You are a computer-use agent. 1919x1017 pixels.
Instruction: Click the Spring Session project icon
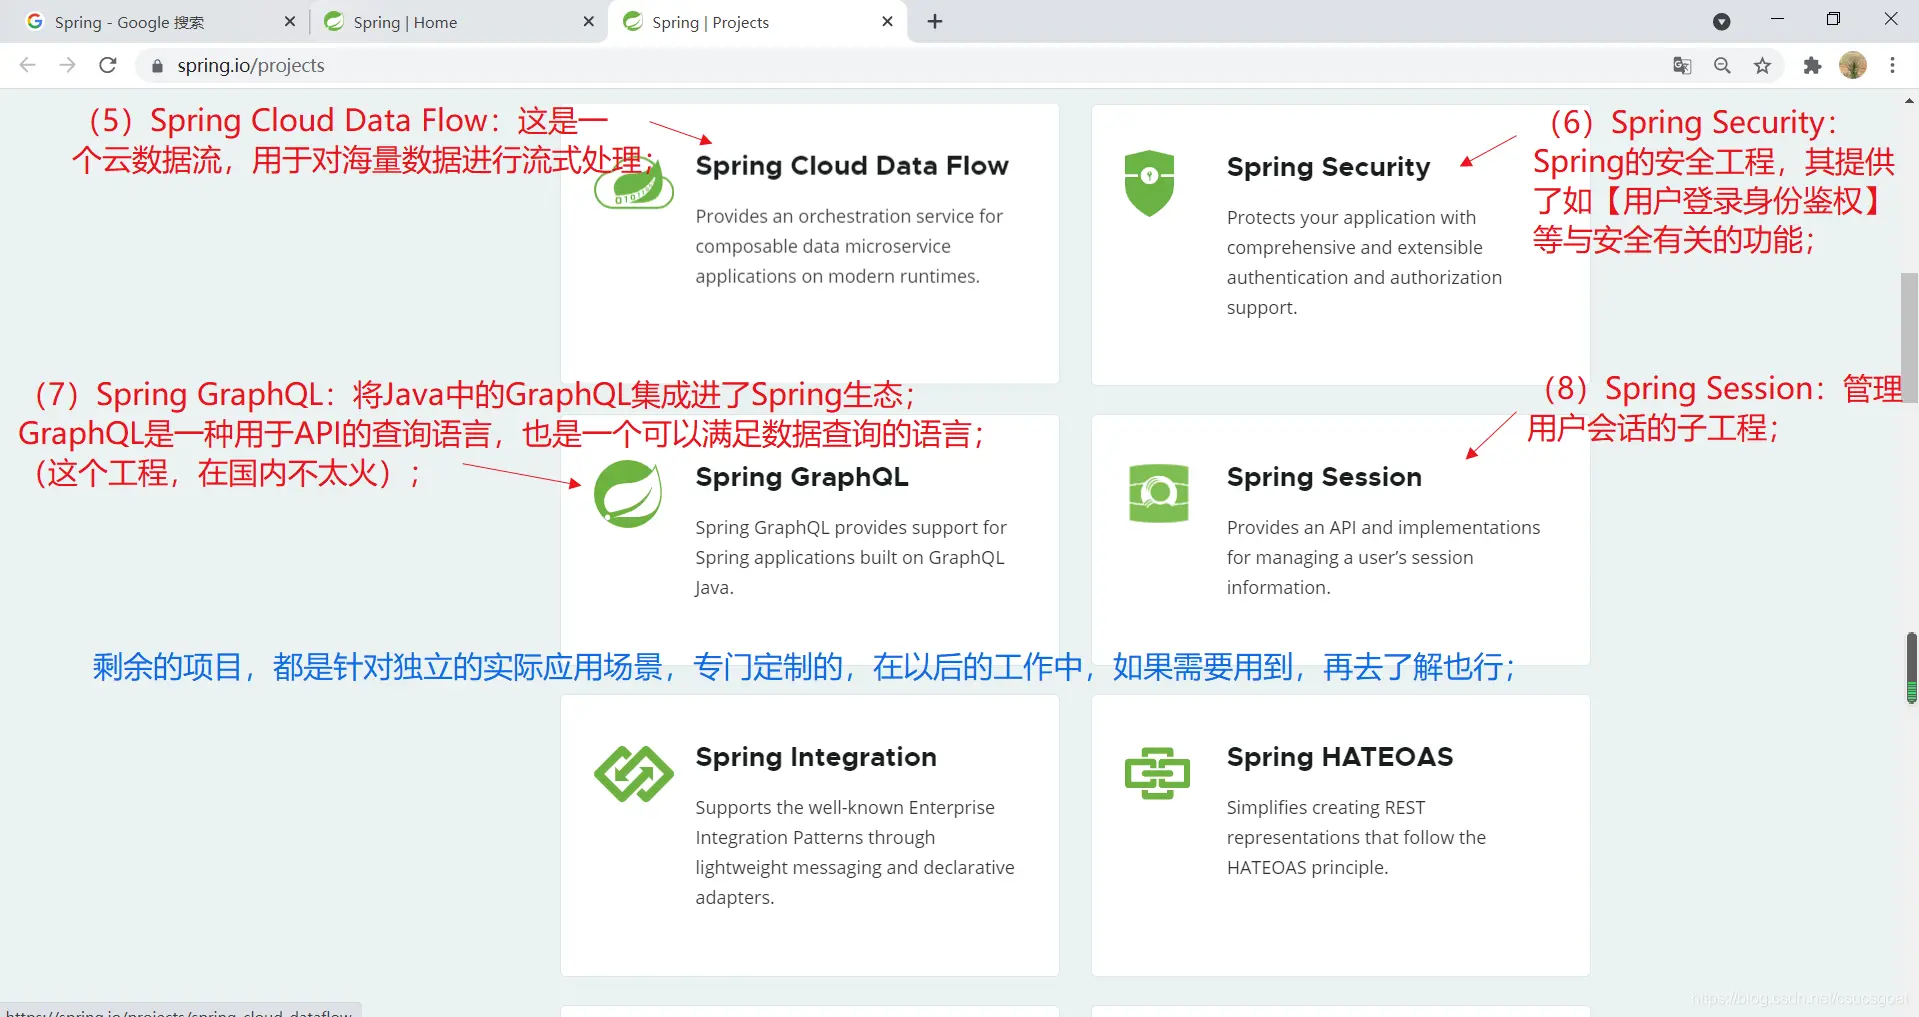[x=1158, y=493]
